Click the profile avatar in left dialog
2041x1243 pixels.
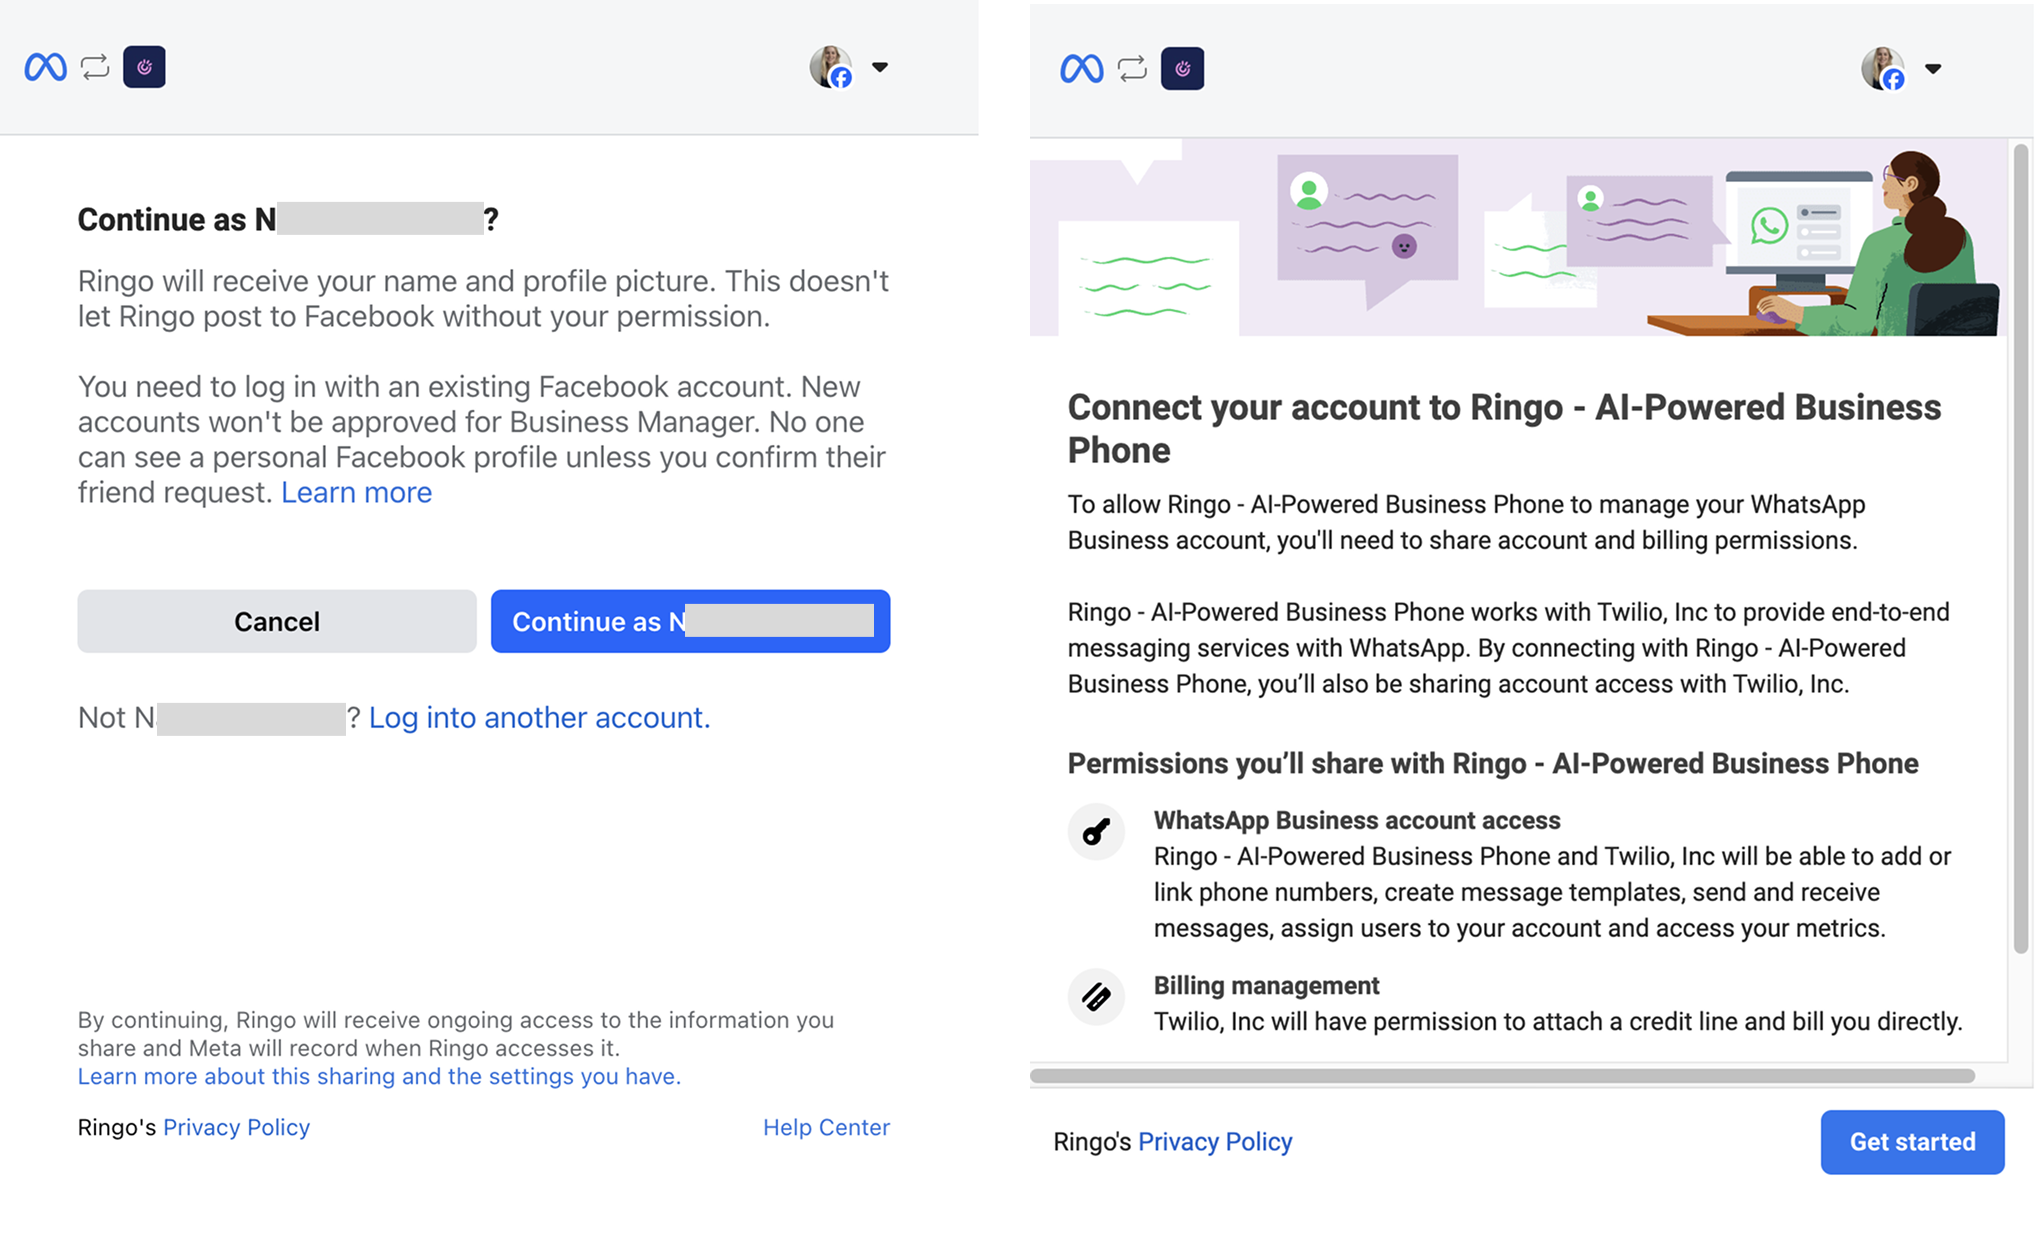tap(831, 67)
